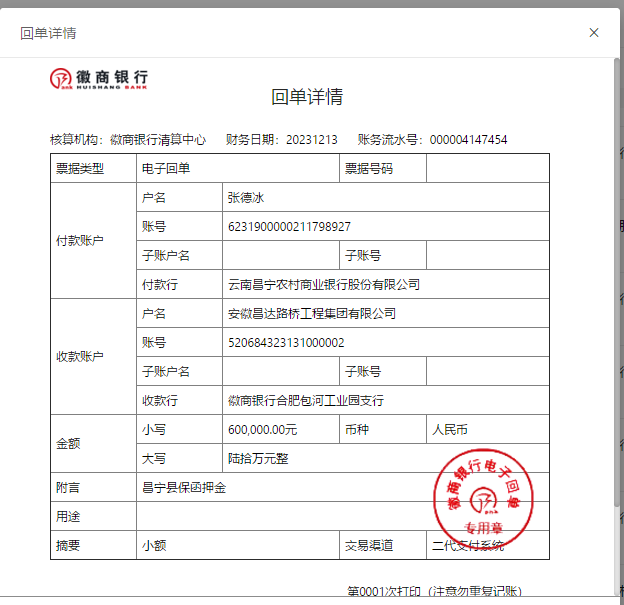Click payee name 安徽昌达路桥工程集团有限公司
The width and height of the screenshot is (624, 605).
(x=312, y=314)
